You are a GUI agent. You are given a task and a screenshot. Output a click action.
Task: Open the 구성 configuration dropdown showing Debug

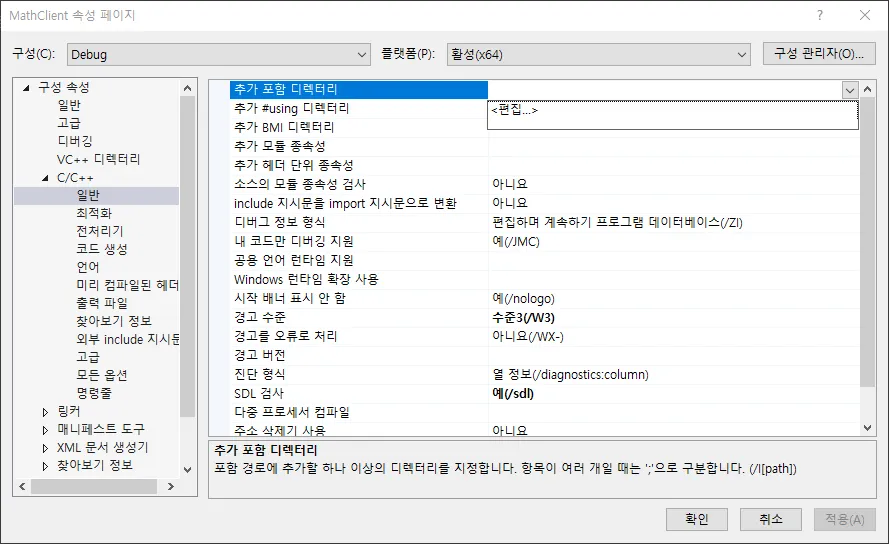point(218,54)
